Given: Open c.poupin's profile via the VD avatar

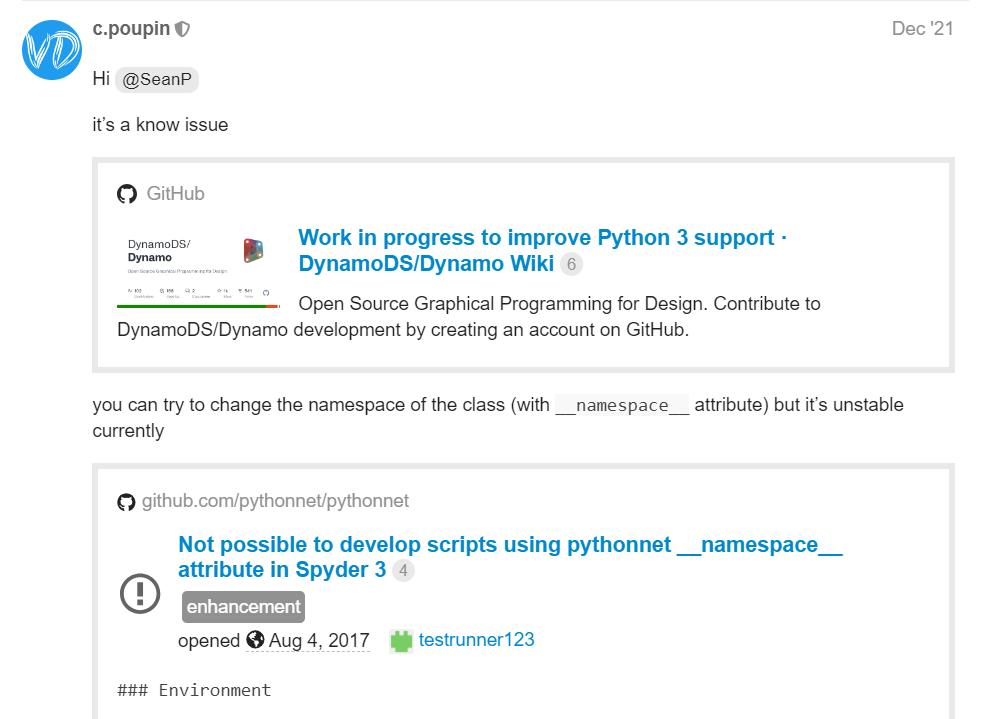Looking at the screenshot, I should [x=51, y=50].
